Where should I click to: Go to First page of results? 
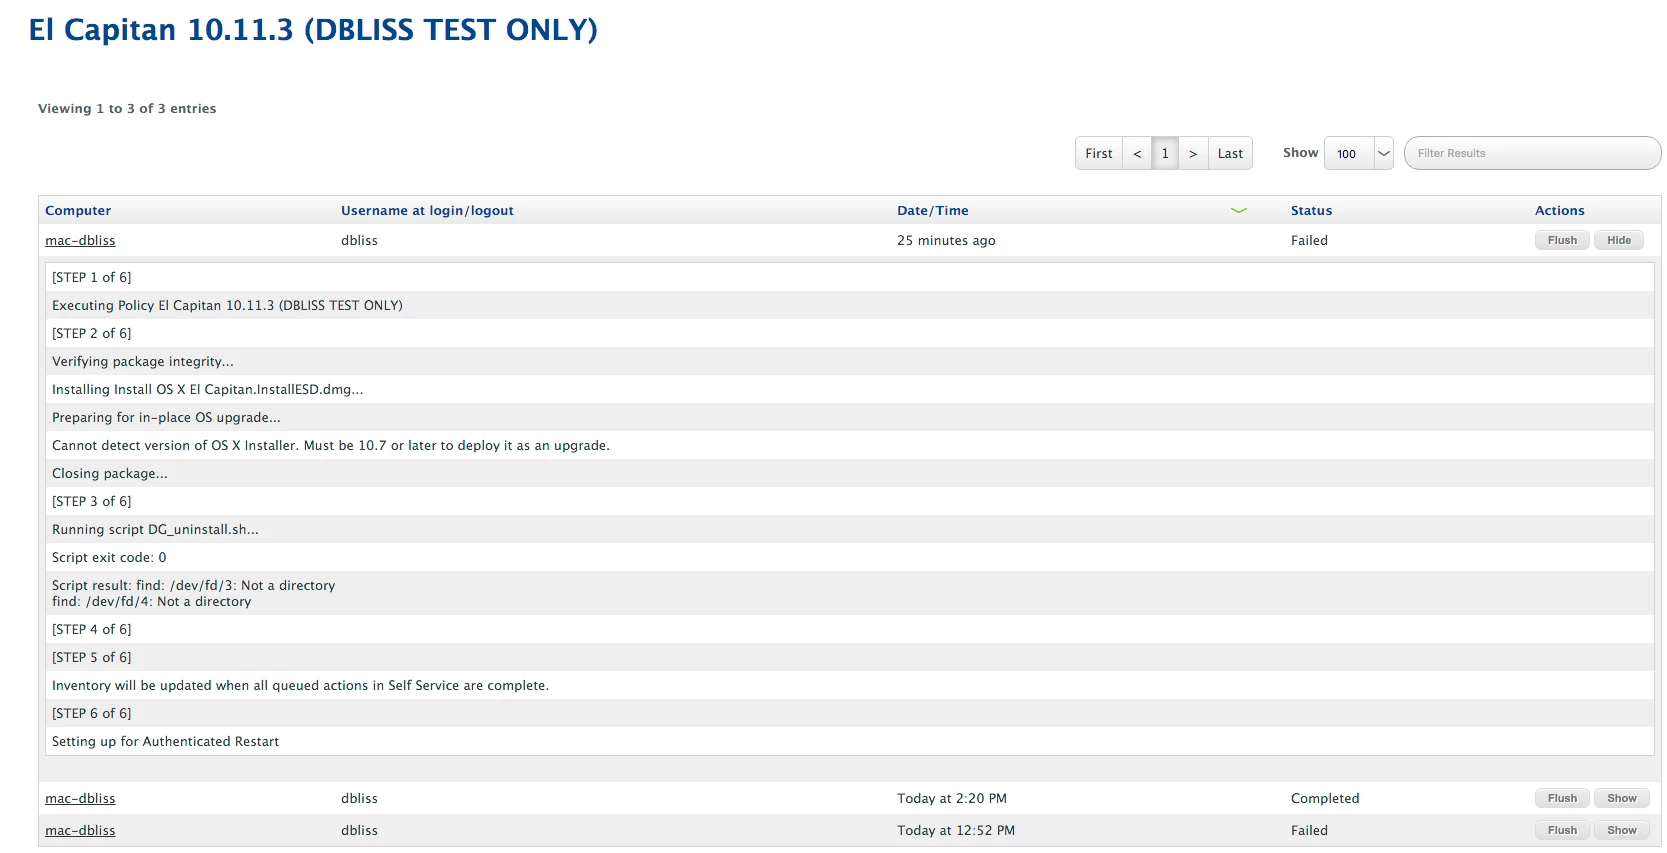(1098, 153)
